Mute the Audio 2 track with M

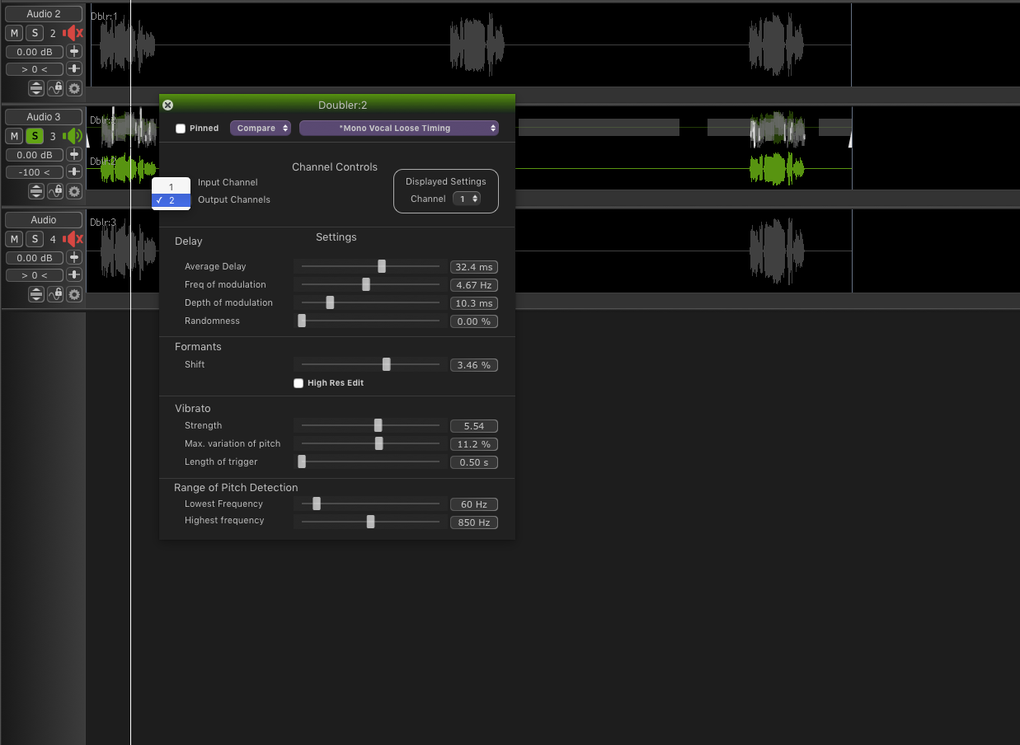coord(14,33)
